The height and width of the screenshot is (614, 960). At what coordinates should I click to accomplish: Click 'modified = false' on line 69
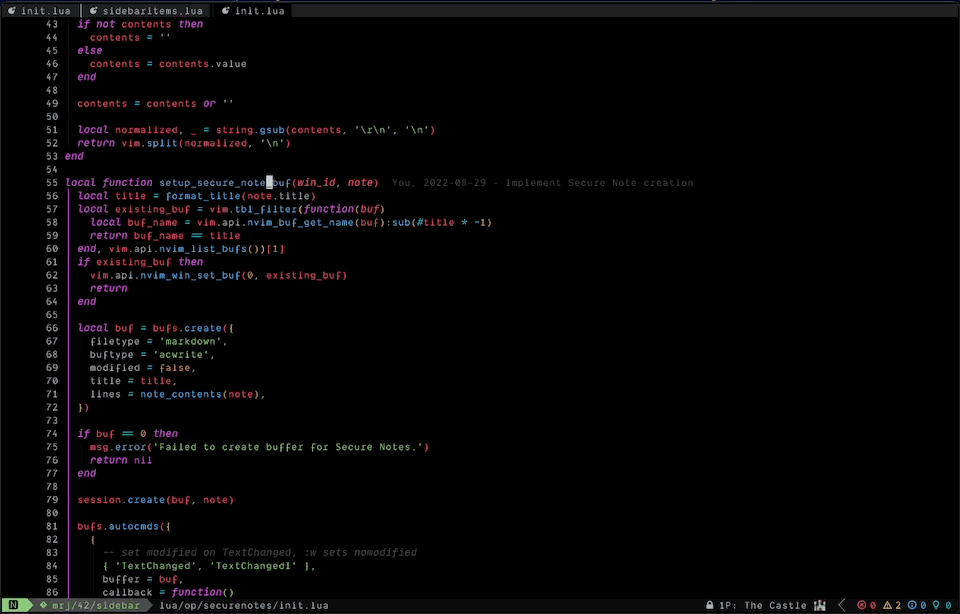coord(140,368)
